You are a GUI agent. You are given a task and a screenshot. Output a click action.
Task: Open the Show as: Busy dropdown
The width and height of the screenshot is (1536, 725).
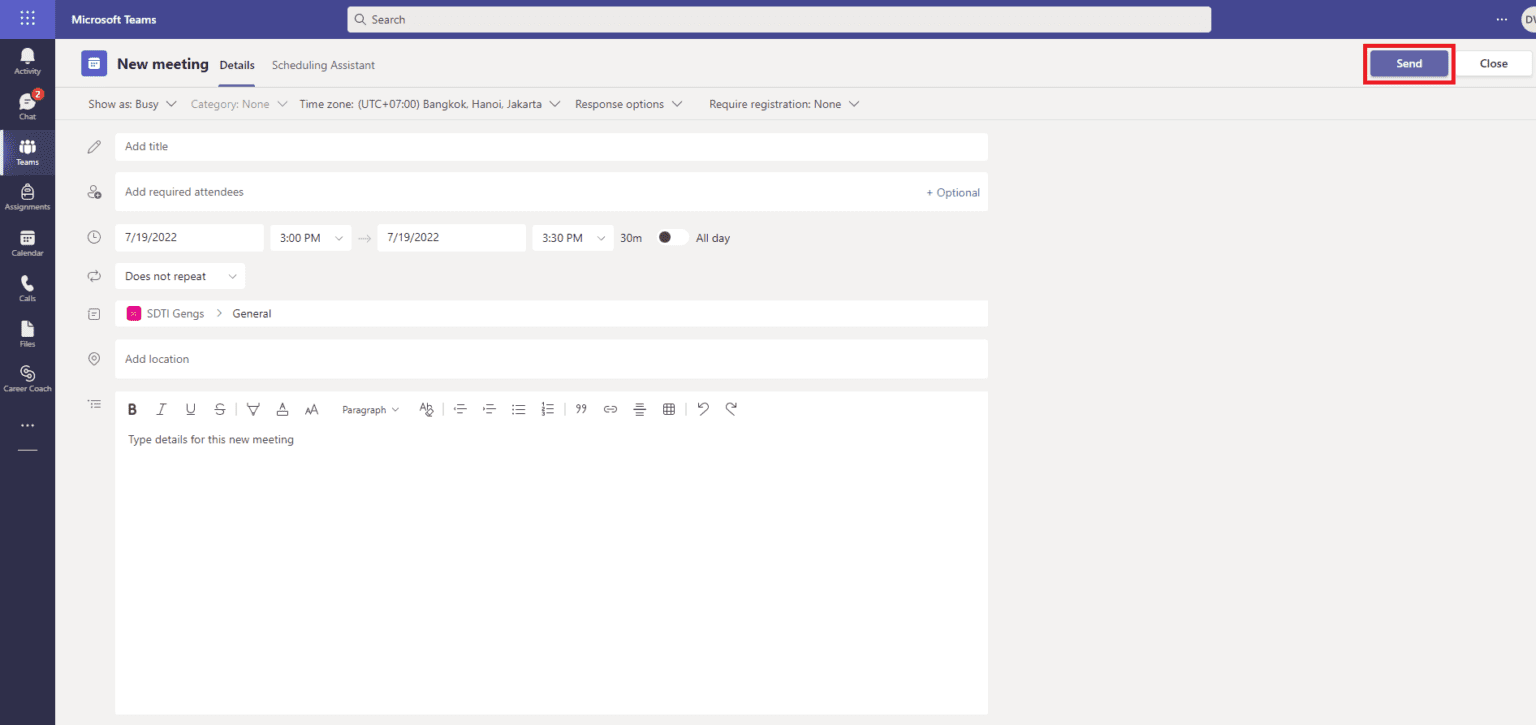pyautogui.click(x=132, y=104)
